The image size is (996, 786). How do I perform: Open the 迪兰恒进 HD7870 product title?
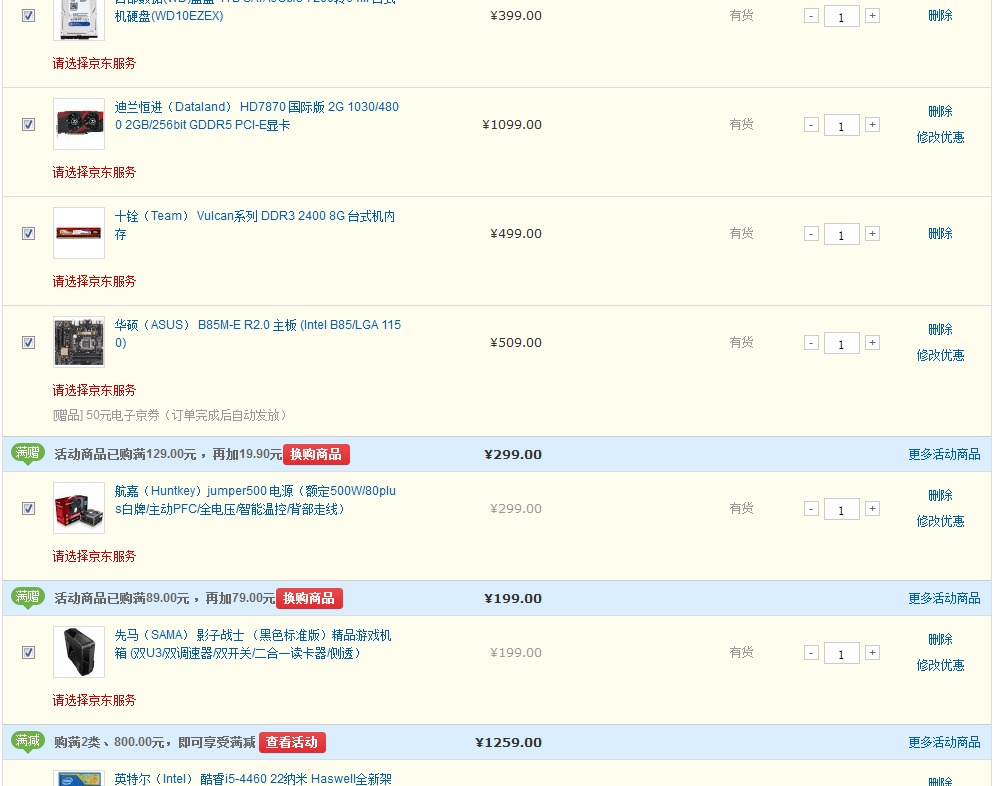pos(257,116)
